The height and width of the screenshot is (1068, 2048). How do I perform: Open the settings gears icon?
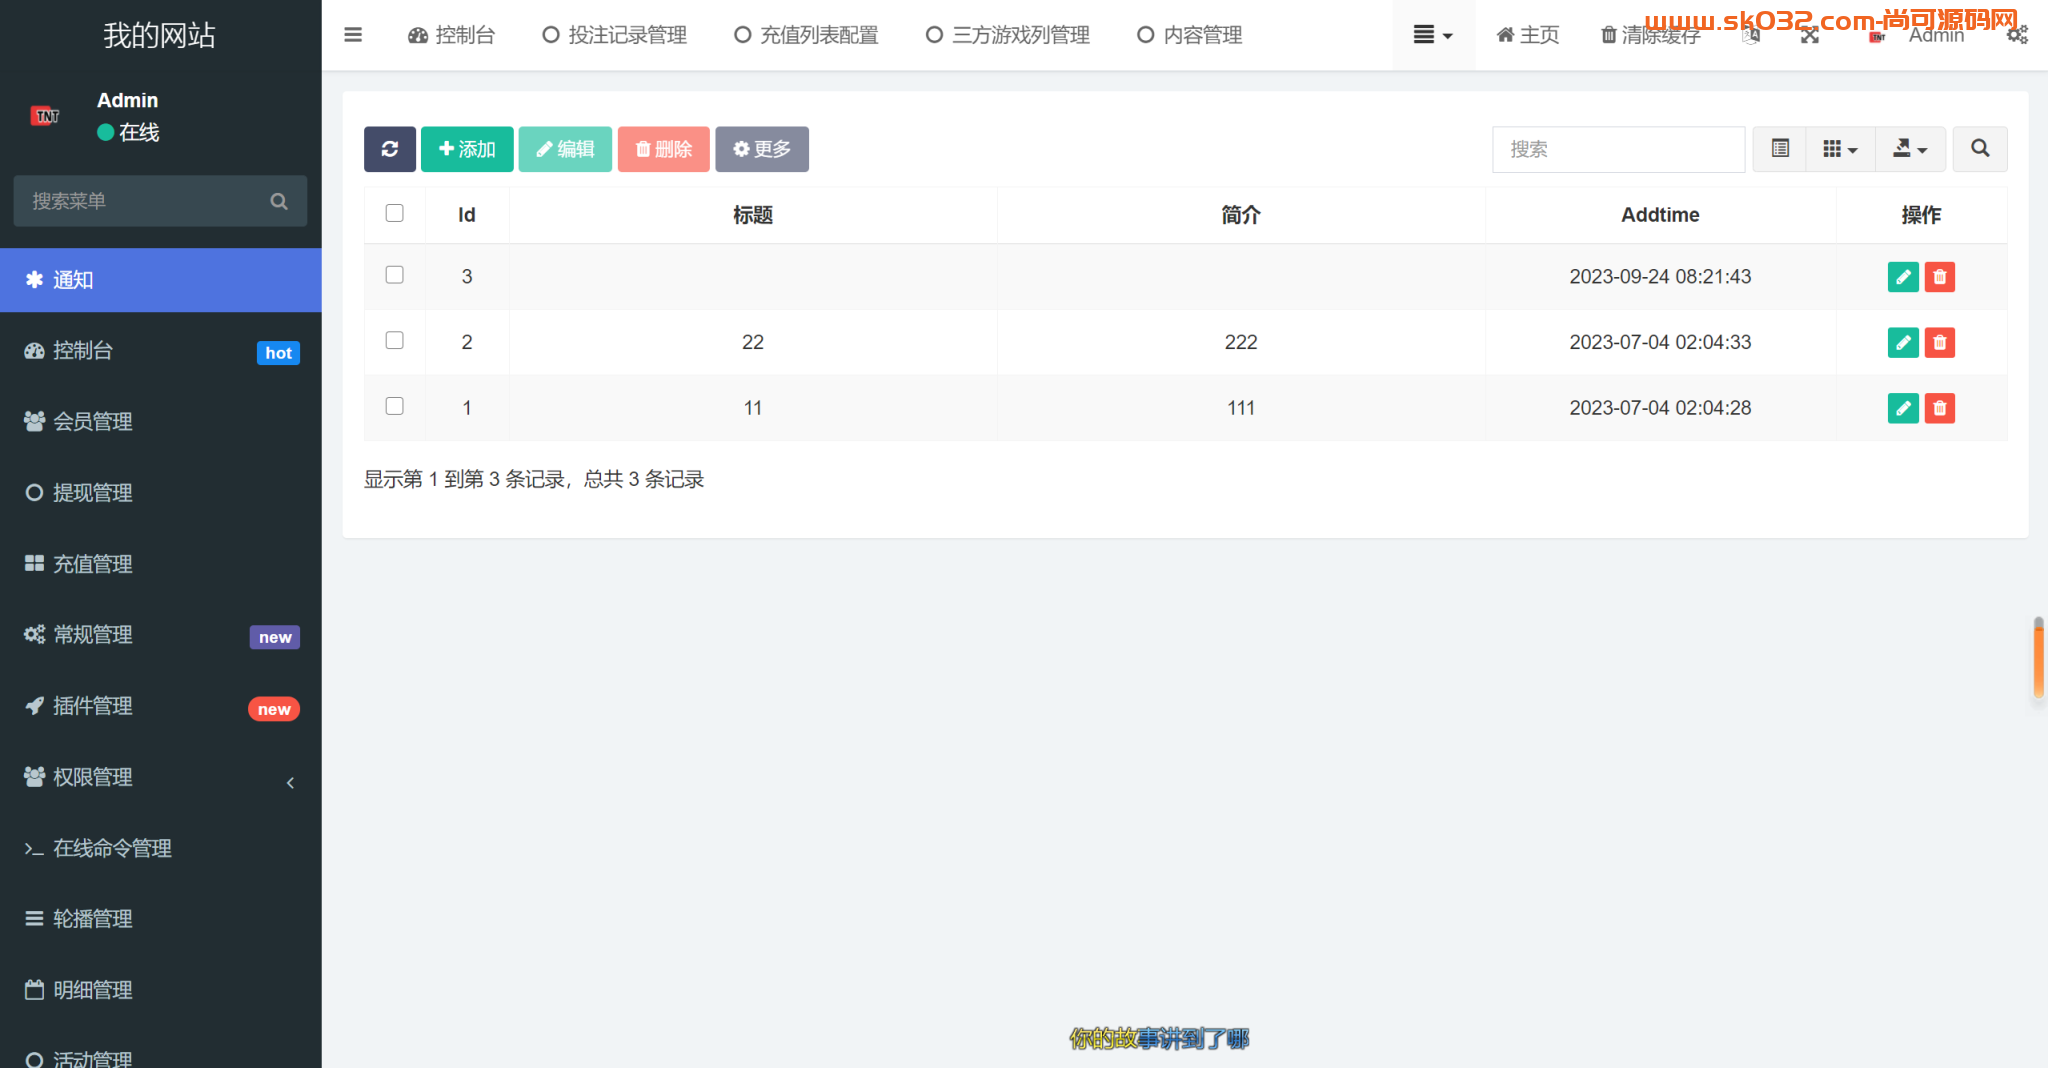pyautogui.click(x=2018, y=35)
